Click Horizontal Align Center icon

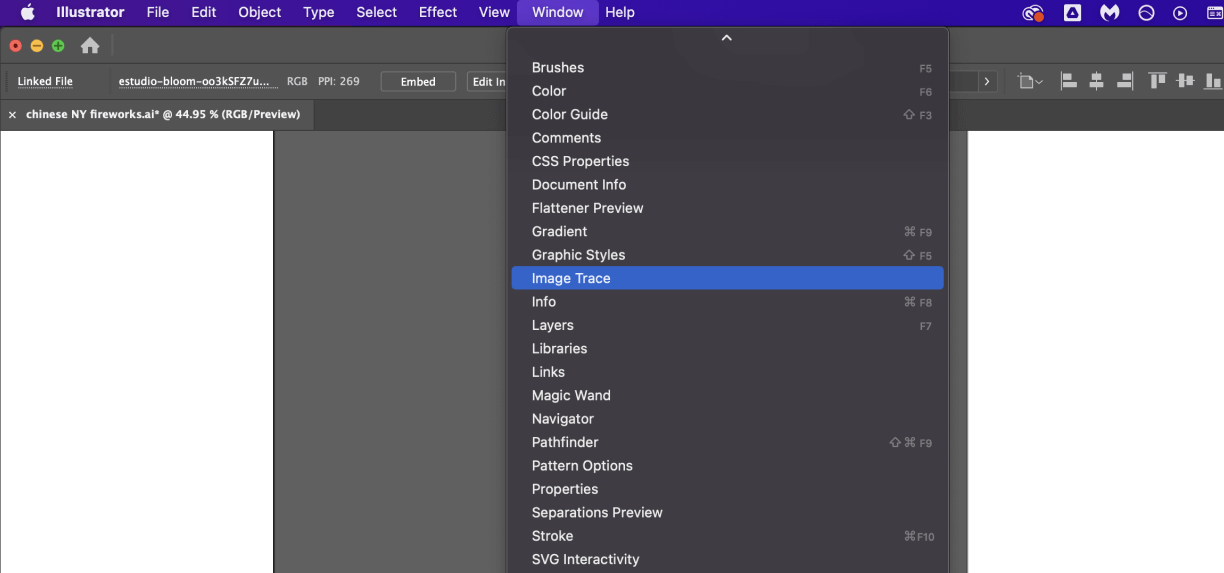[1097, 81]
